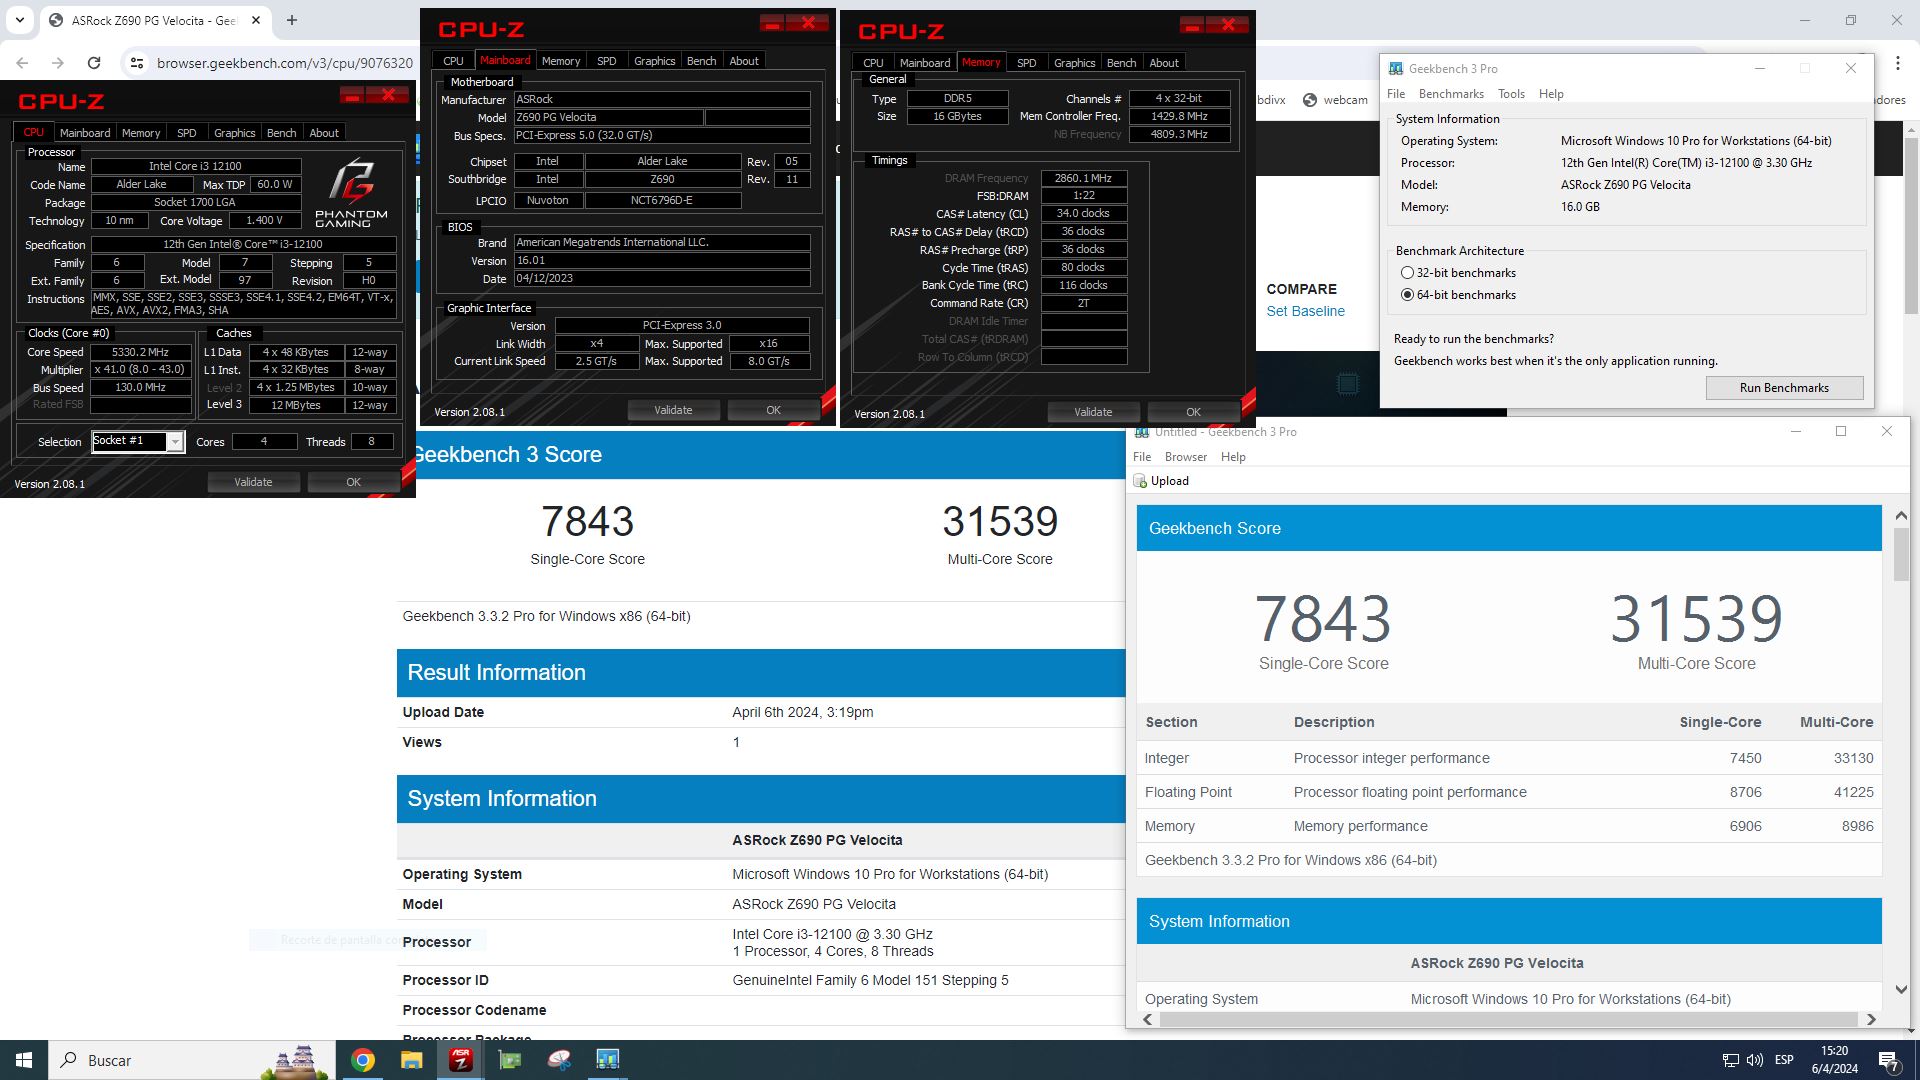
Task: Click the Integer row in results table
Action: coord(1509,758)
